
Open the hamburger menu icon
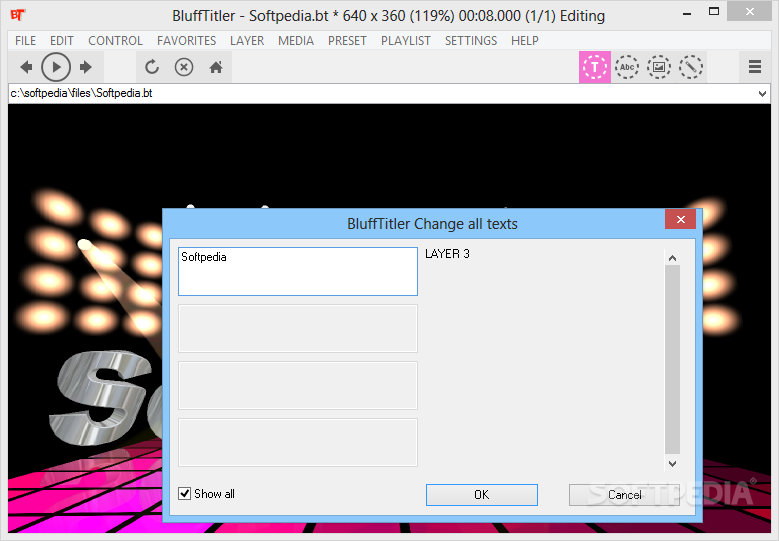pyautogui.click(x=755, y=67)
